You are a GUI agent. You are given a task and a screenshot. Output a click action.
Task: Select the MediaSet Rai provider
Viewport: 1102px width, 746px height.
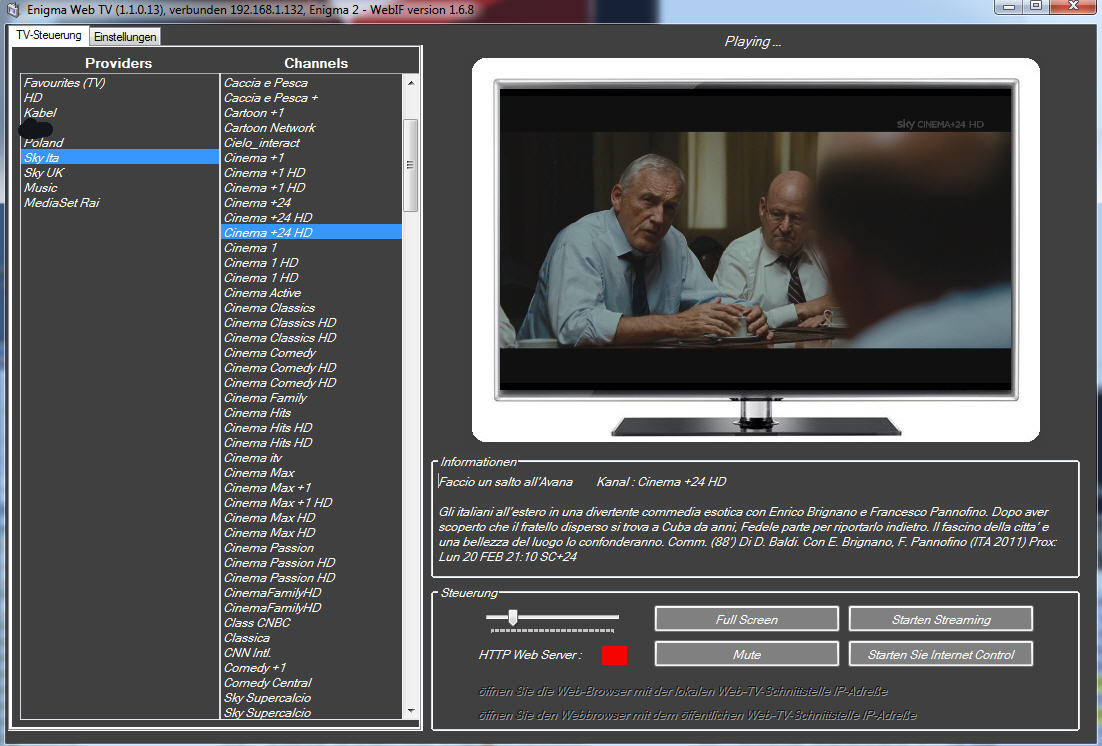tap(62, 203)
